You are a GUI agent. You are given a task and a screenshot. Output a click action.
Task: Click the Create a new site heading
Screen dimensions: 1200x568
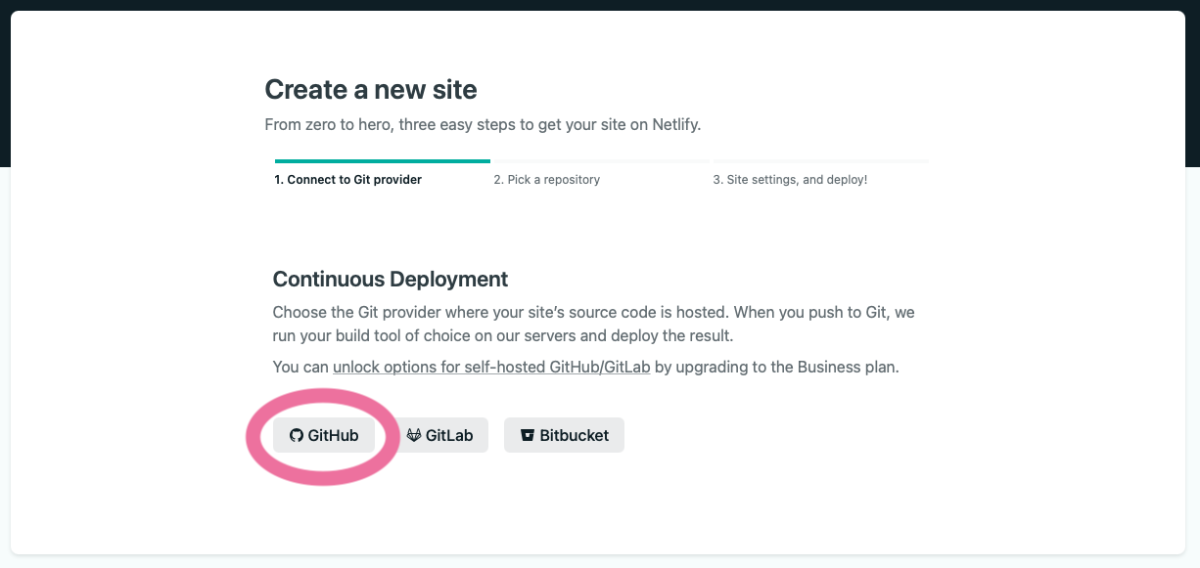(x=371, y=90)
